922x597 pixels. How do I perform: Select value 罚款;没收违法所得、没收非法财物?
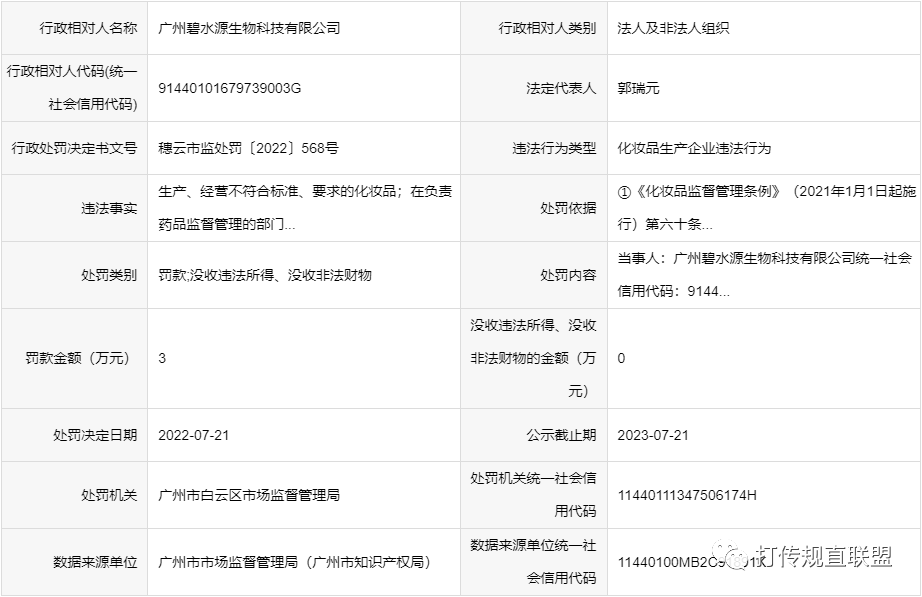click(265, 275)
